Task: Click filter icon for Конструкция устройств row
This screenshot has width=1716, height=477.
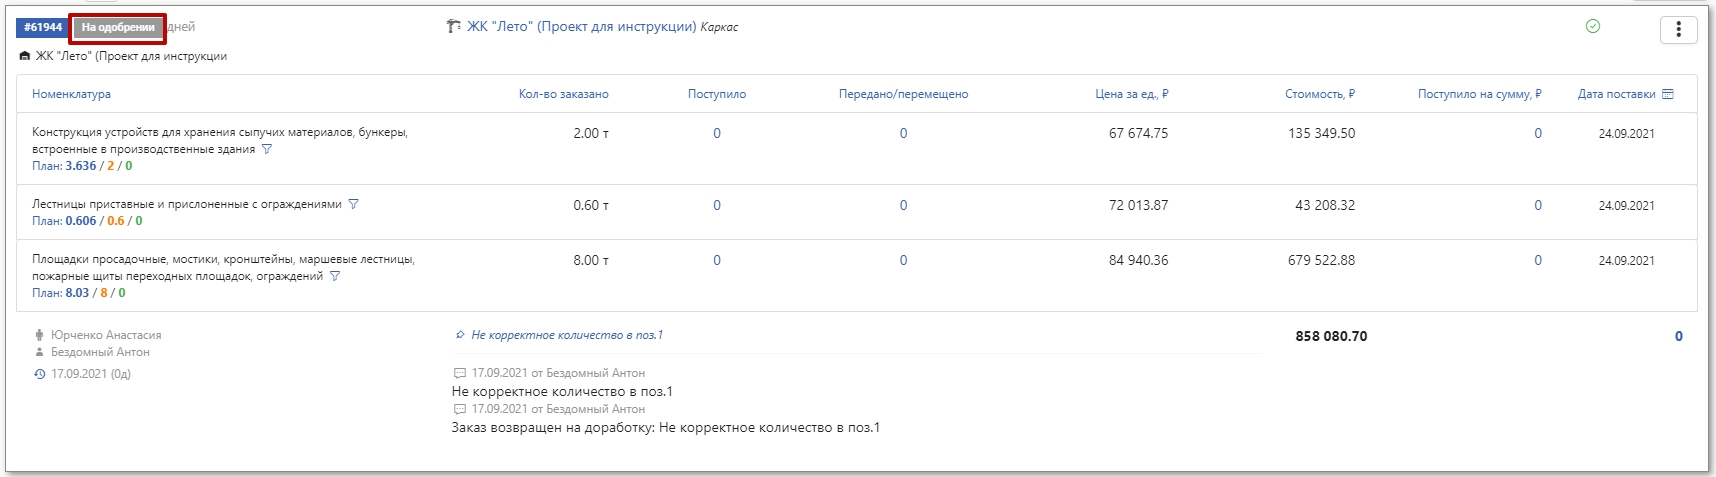Action: (266, 149)
